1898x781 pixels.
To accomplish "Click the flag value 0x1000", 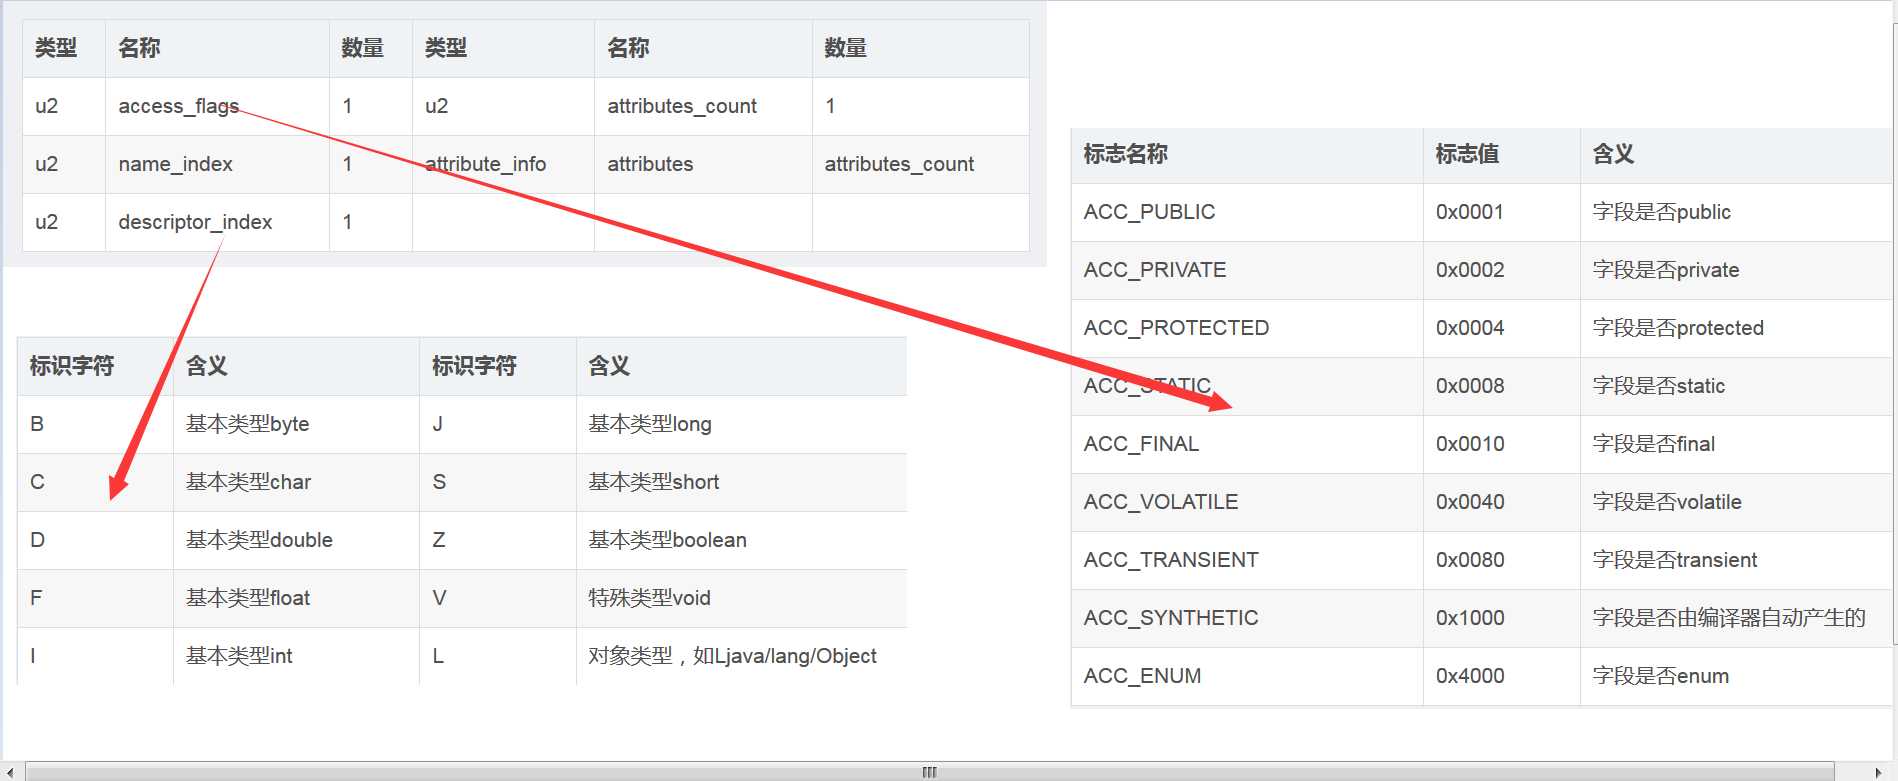I will point(1470,618).
